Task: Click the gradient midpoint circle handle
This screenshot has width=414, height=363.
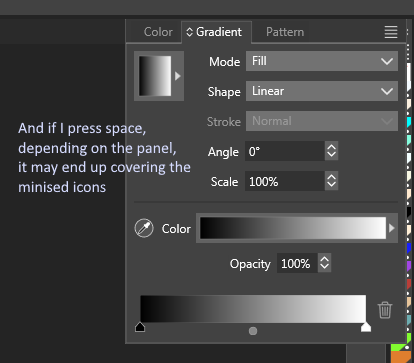Action: point(253,331)
